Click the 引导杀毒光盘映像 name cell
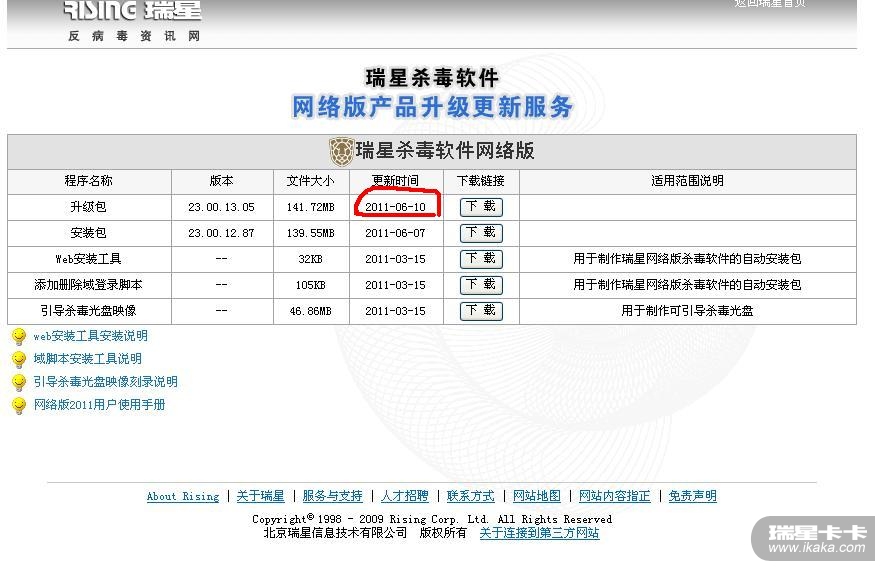The image size is (884, 567). [89, 311]
